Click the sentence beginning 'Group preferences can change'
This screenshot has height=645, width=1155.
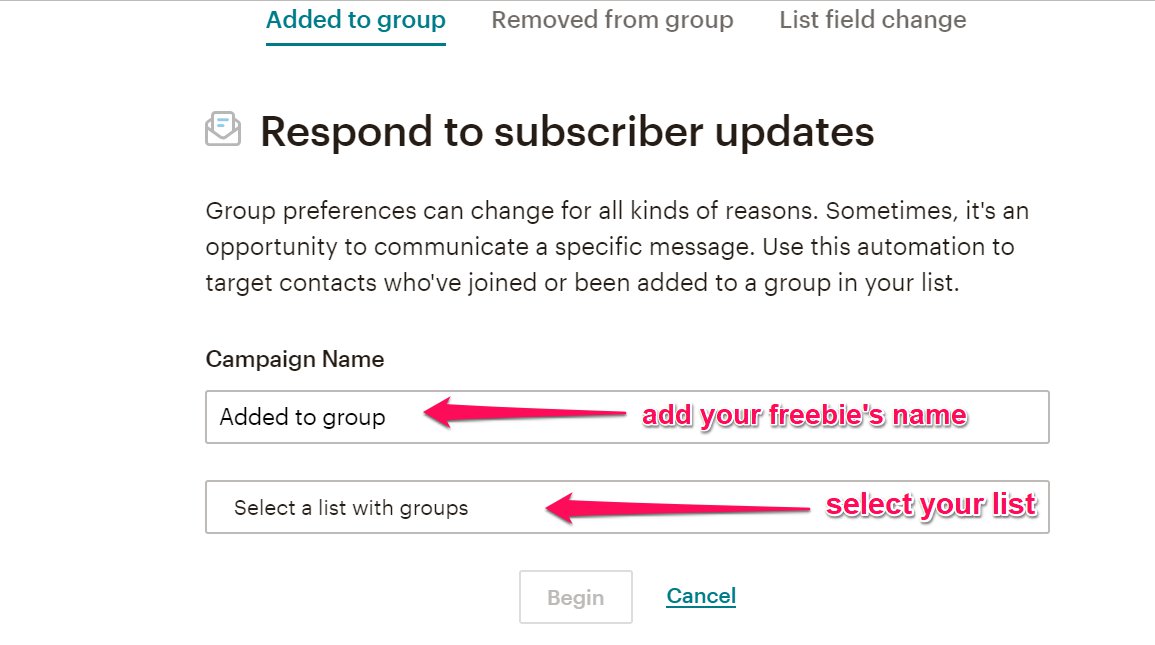pyautogui.click(x=511, y=211)
